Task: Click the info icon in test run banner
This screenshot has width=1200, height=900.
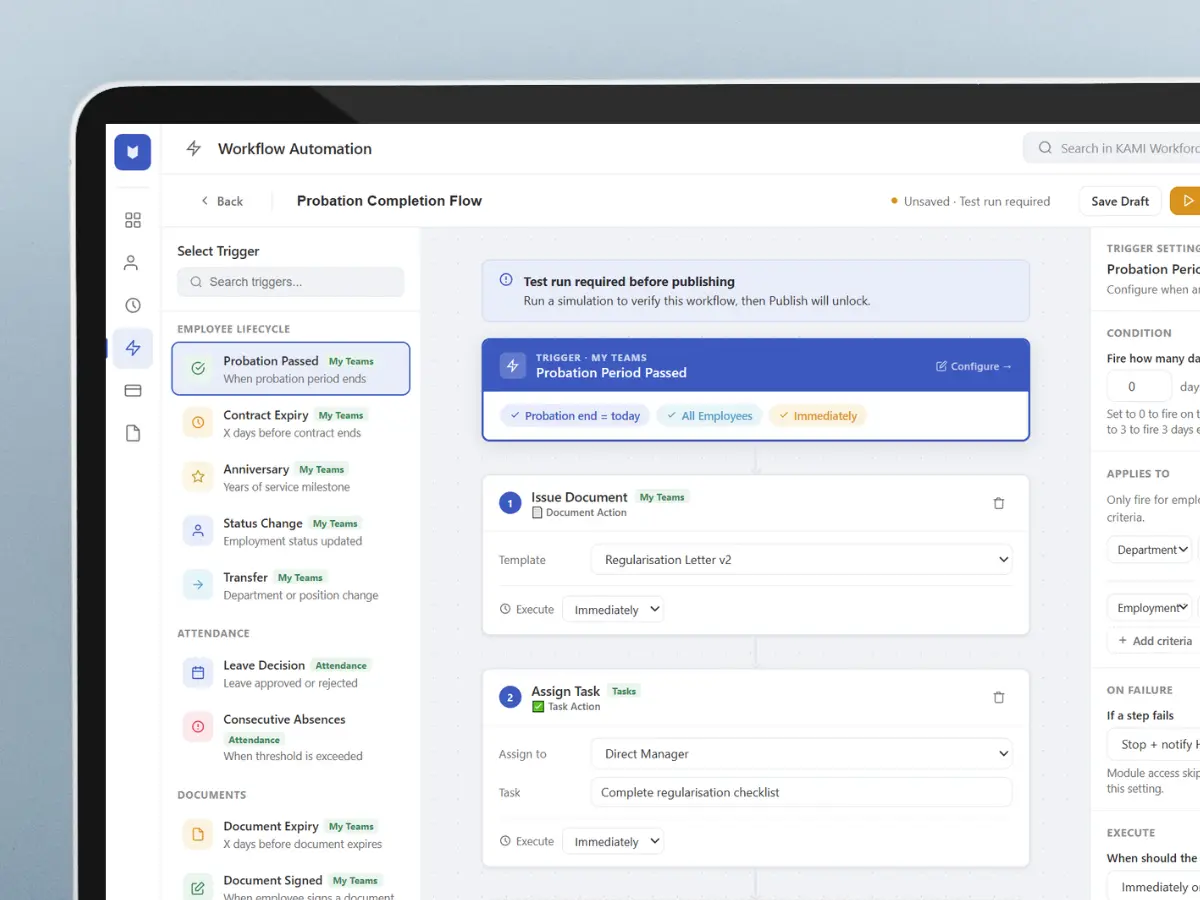Action: 506,281
